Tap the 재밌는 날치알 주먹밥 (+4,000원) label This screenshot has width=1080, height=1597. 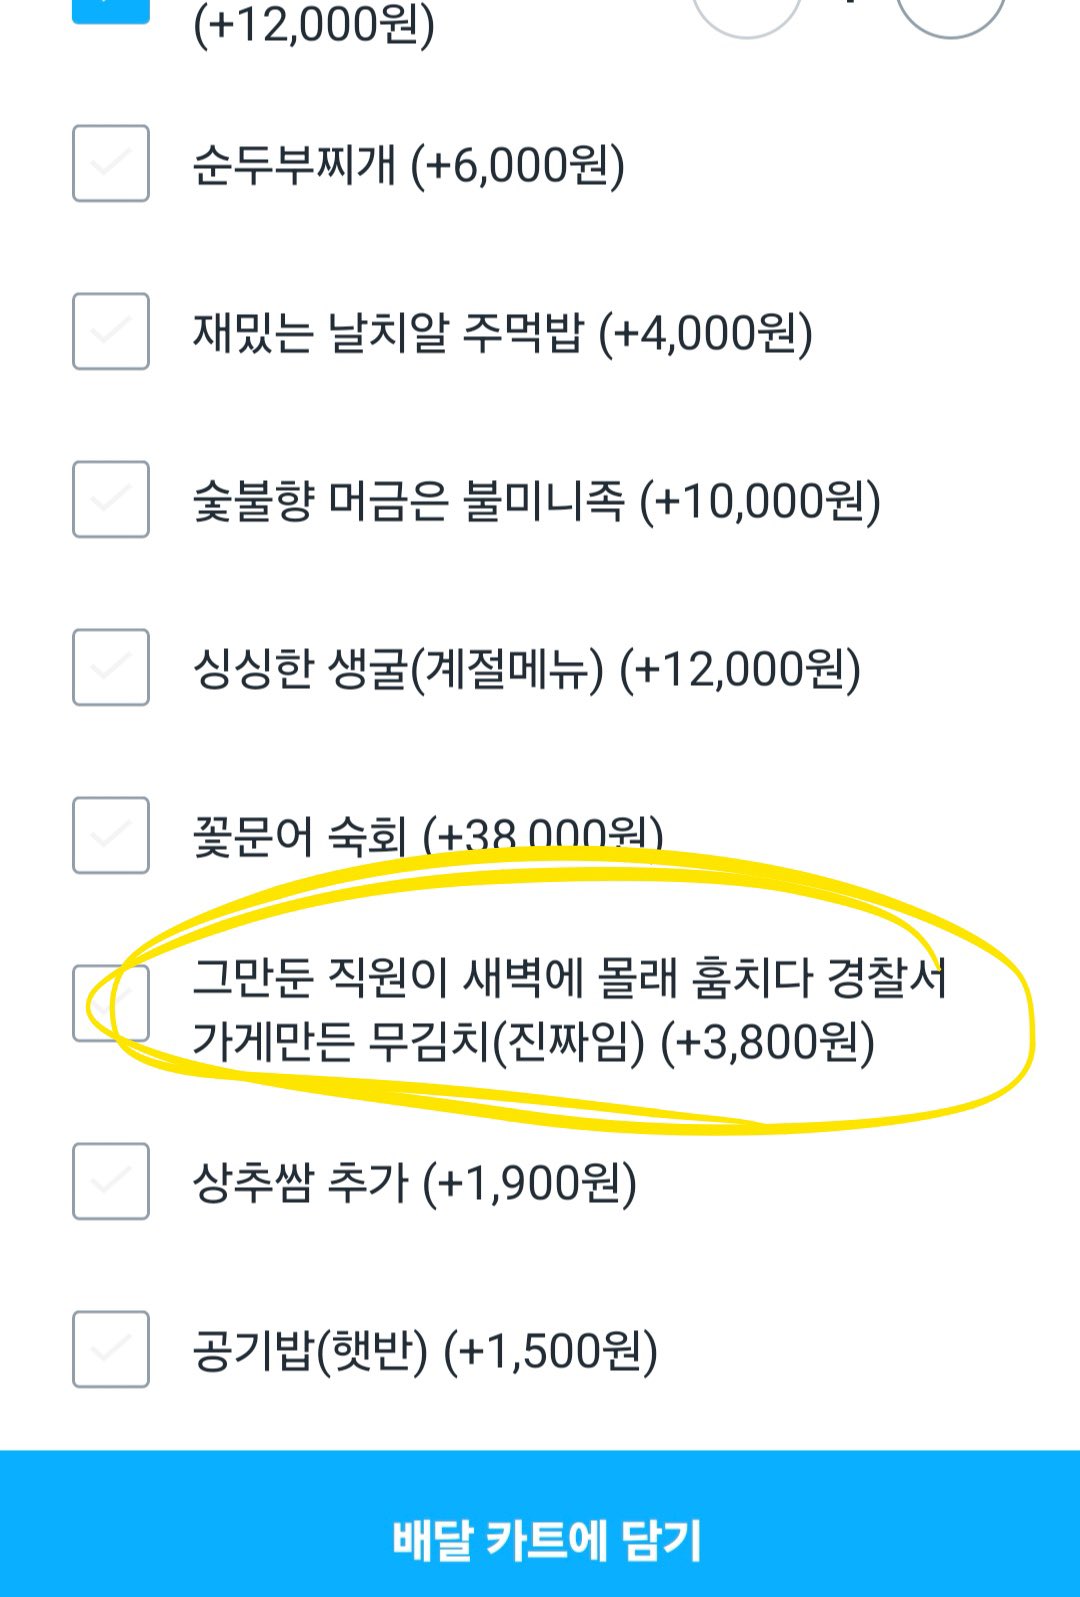(x=502, y=333)
